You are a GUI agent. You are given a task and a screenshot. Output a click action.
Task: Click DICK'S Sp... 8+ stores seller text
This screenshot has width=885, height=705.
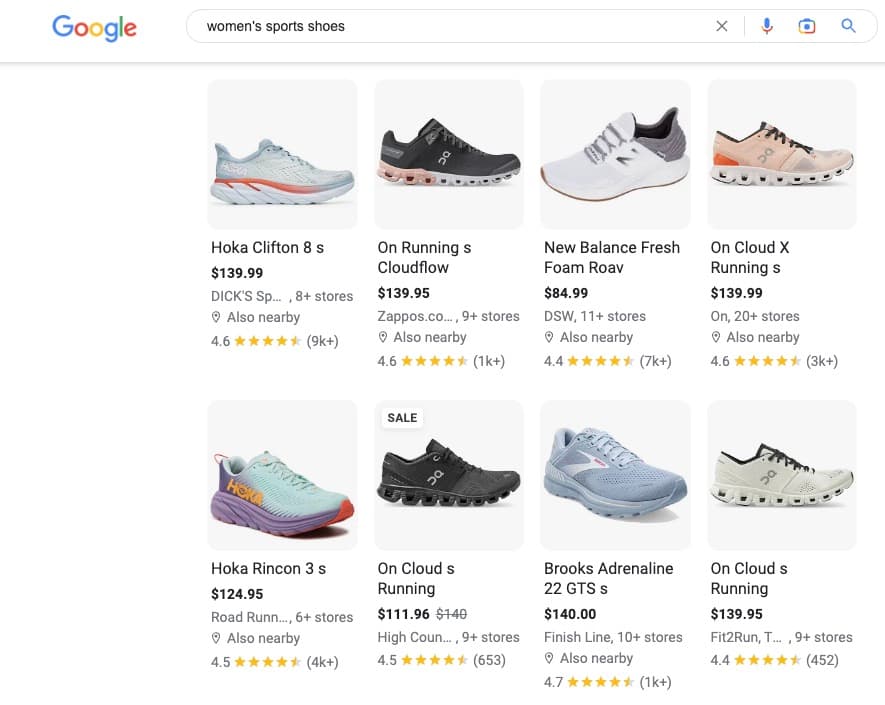click(282, 296)
